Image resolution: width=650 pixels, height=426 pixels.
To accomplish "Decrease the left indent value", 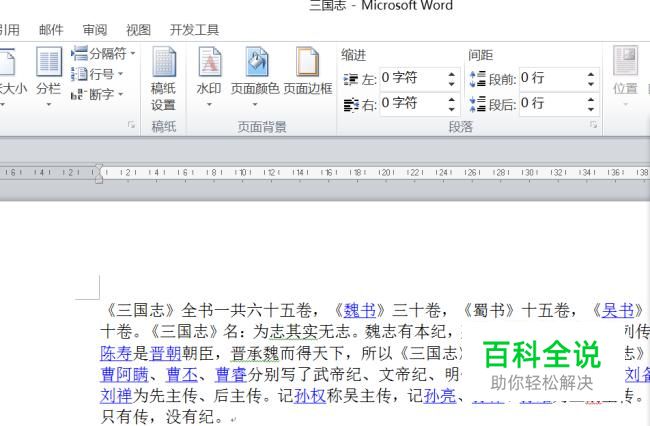I will [452, 83].
